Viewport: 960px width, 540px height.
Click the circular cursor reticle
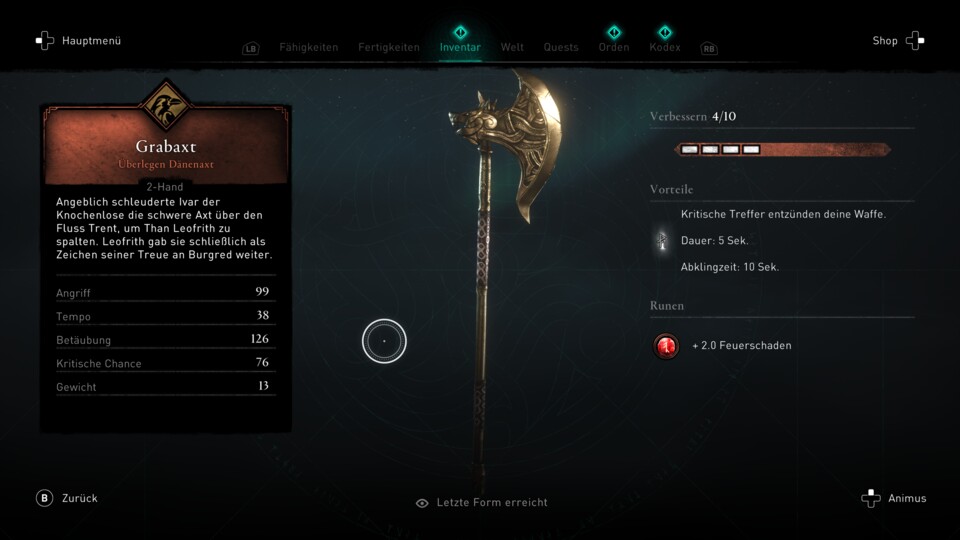click(x=384, y=341)
